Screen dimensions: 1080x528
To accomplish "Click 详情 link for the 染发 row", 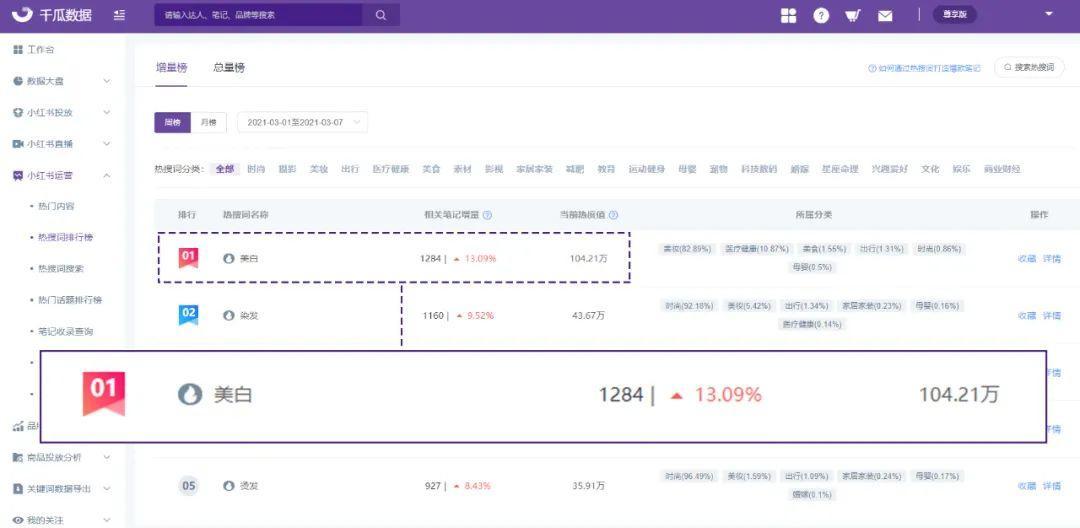I will click(1051, 315).
